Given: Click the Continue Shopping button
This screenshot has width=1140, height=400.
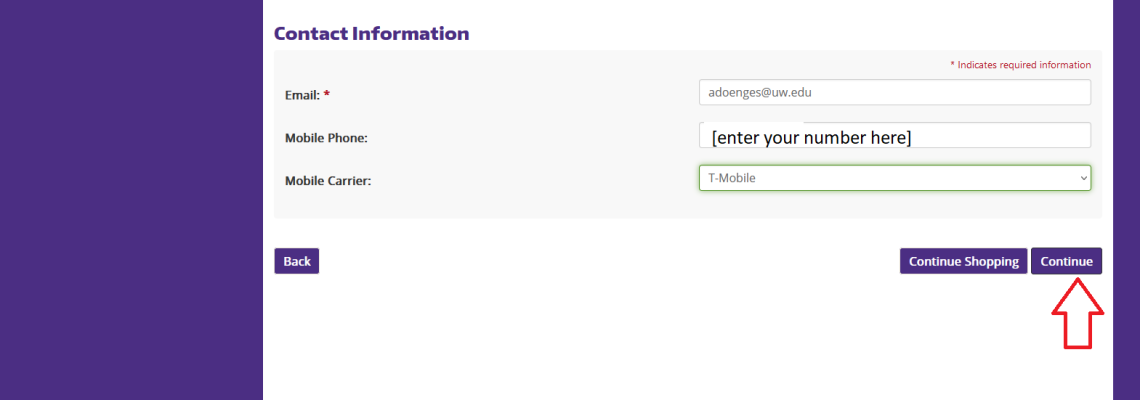Looking at the screenshot, I should [963, 261].
